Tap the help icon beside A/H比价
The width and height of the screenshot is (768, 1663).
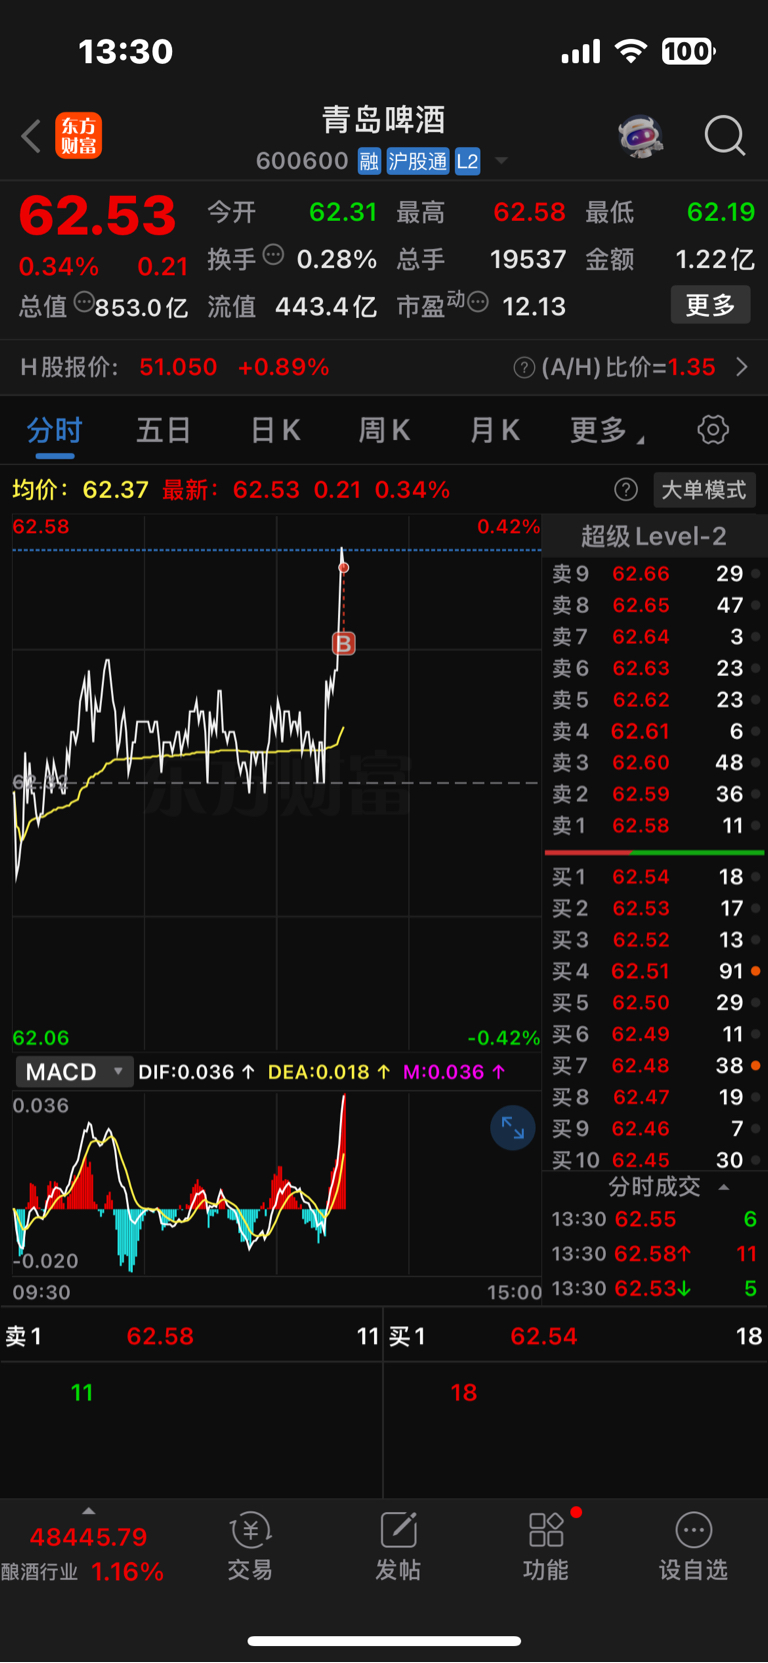[x=524, y=368]
